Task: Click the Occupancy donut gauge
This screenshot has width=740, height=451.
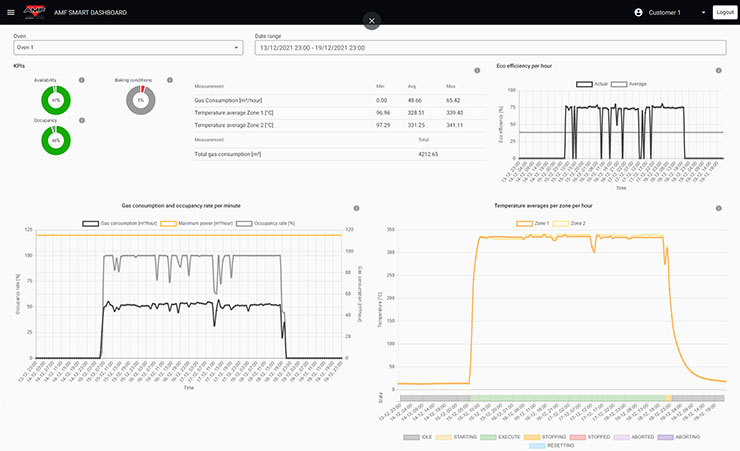Action: pos(56,141)
